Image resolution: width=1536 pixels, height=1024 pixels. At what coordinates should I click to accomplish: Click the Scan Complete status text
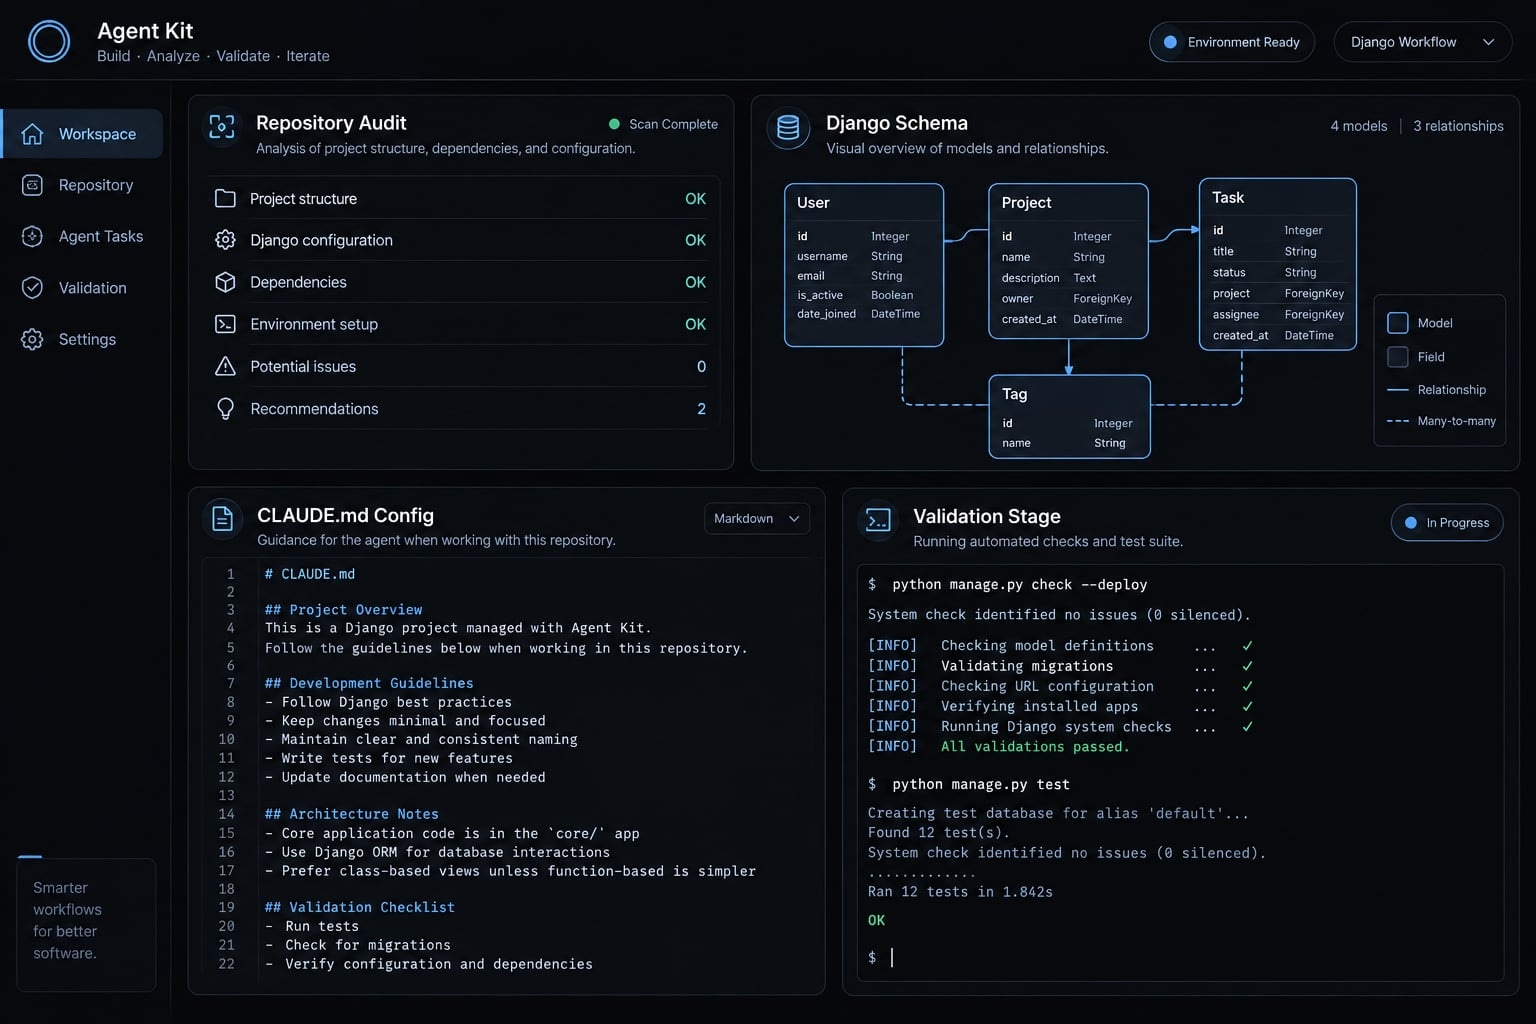(673, 124)
